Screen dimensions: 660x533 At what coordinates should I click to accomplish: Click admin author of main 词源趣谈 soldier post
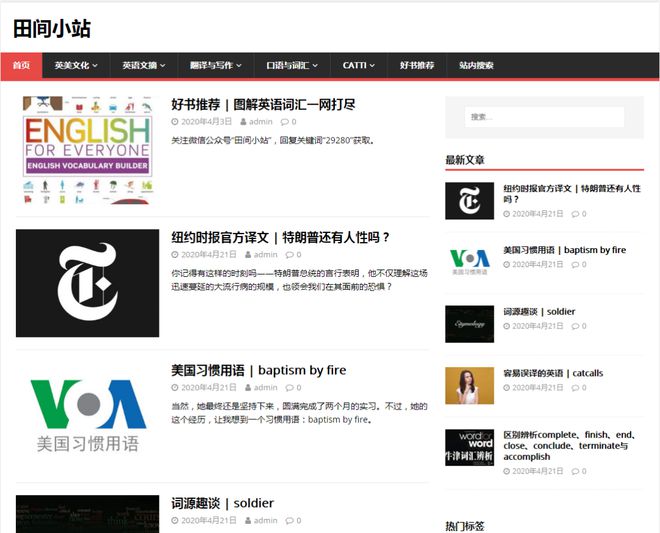(266, 520)
